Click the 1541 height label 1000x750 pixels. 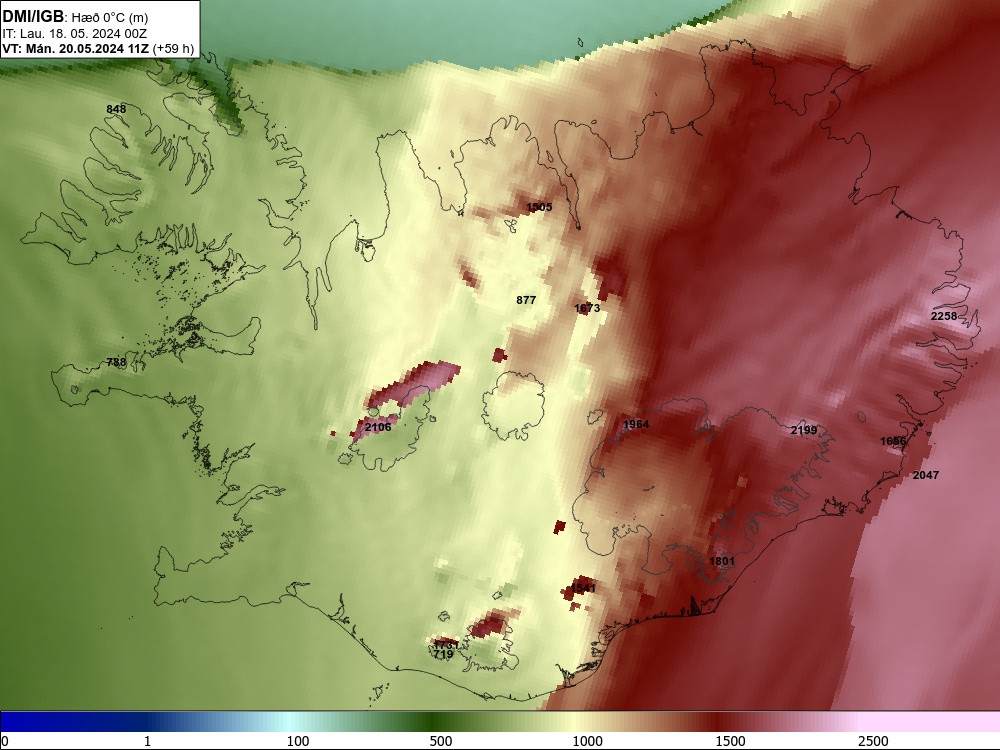[x=583, y=588]
